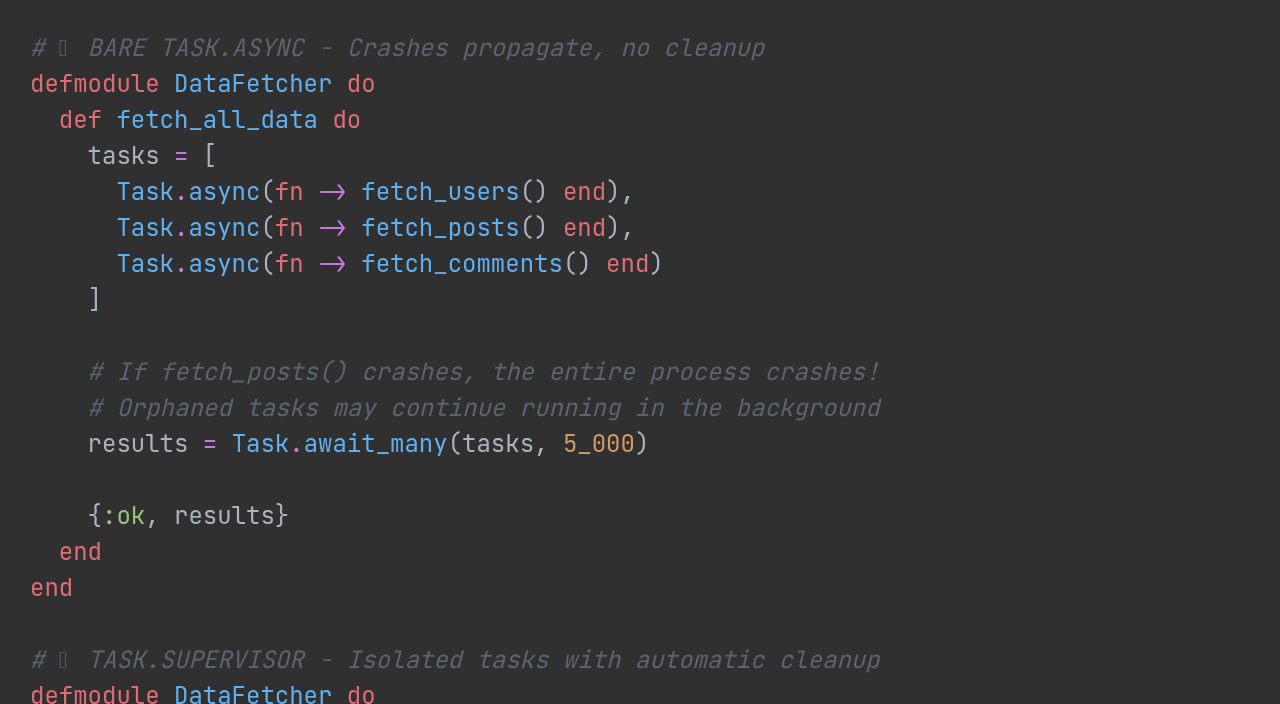This screenshot has width=1280, height=704.
Task: Click the 'tasks' variable before the equals sign
Action: point(123,156)
